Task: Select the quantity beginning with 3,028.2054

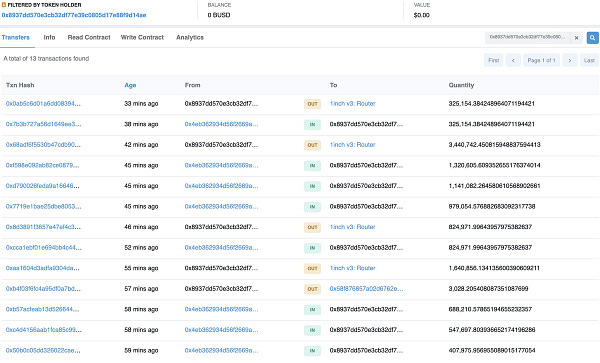Action: tap(488, 289)
